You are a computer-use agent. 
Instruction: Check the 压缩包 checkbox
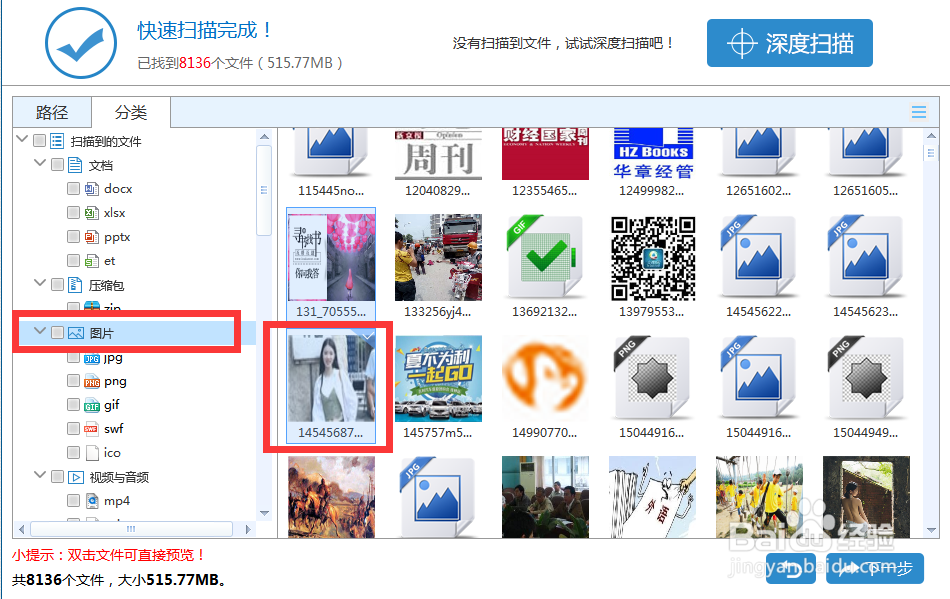tap(58, 284)
